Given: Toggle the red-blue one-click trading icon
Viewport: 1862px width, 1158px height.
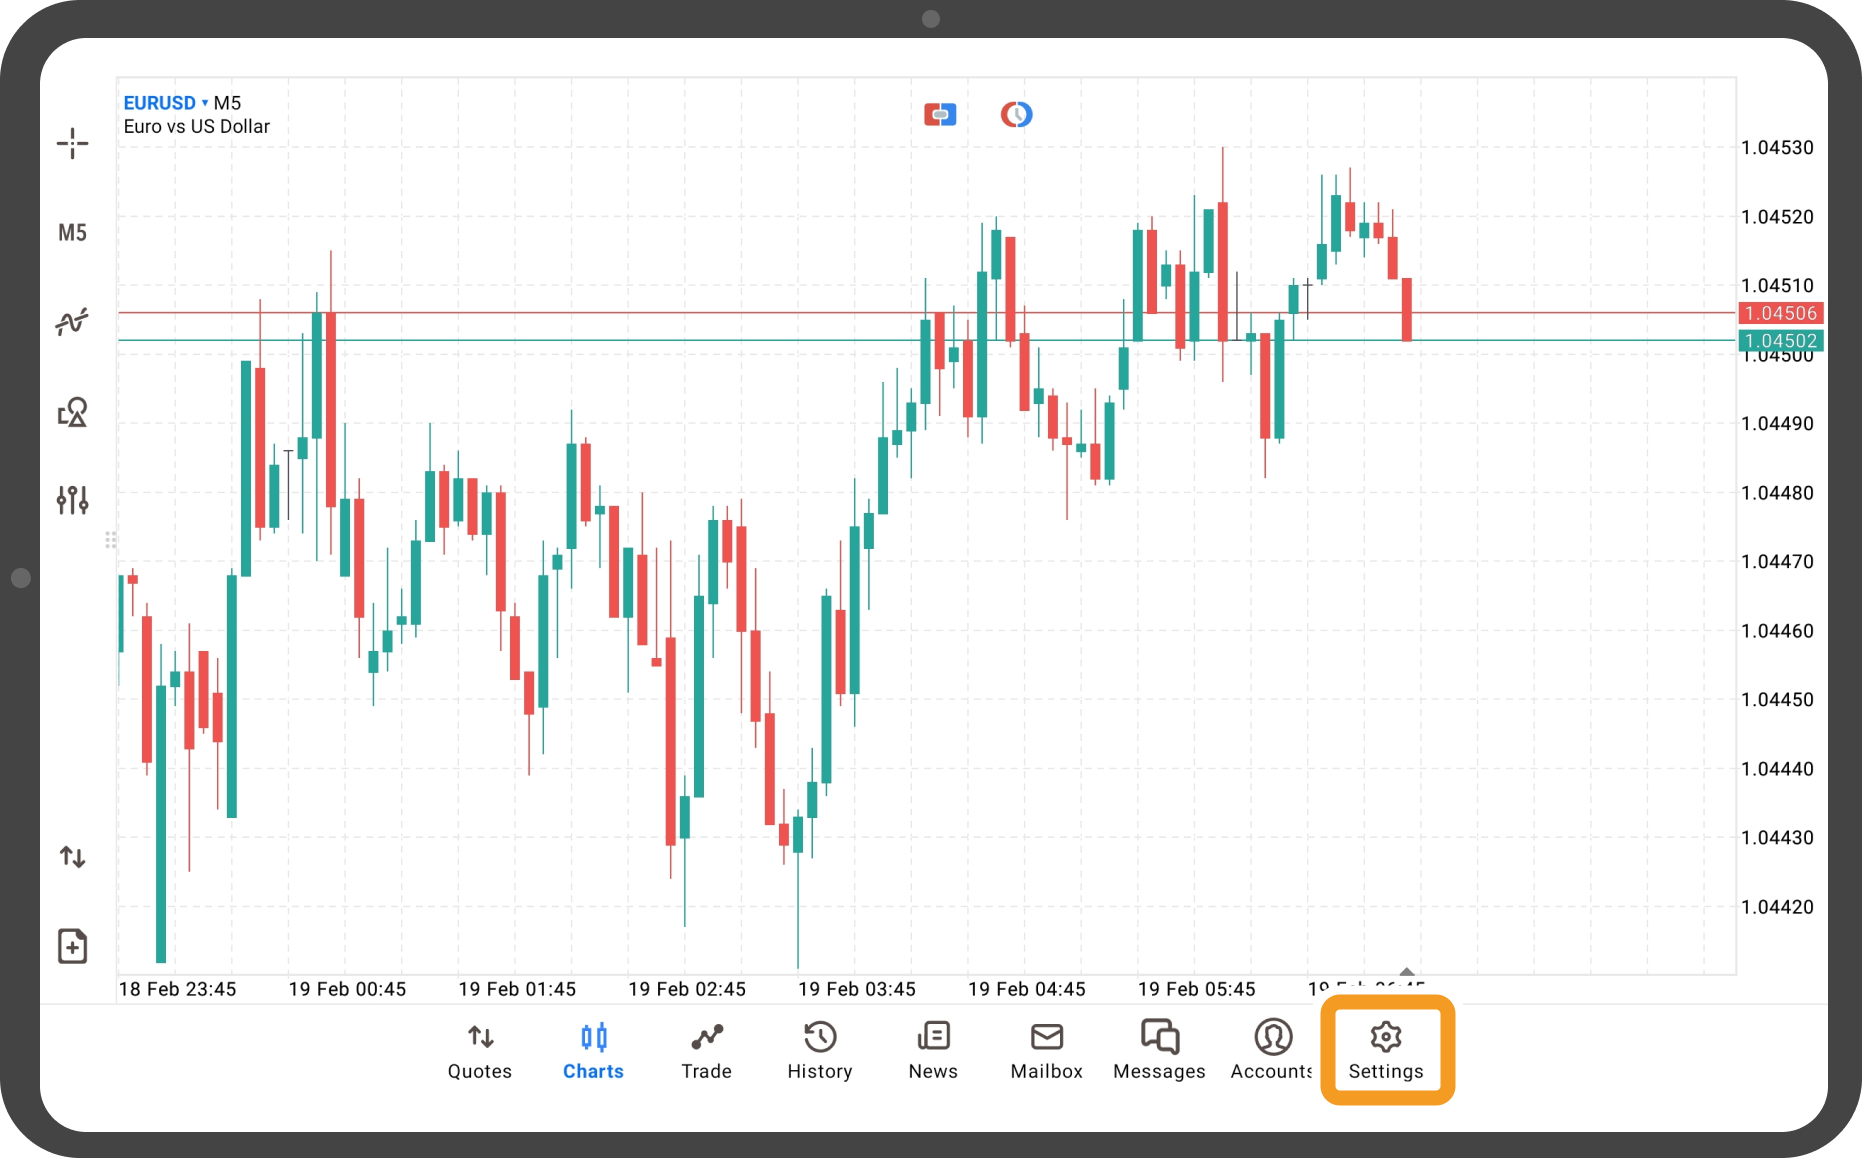Looking at the screenshot, I should click(939, 115).
